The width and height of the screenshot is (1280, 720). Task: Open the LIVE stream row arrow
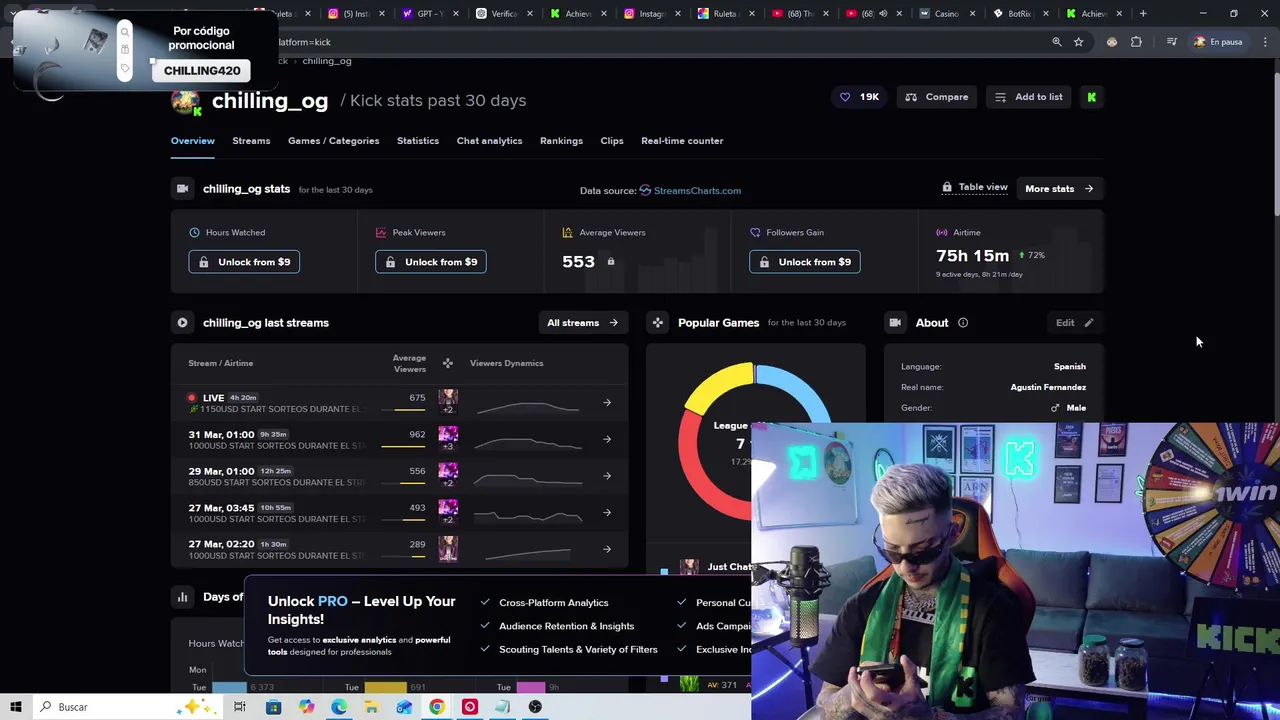pyautogui.click(x=607, y=403)
